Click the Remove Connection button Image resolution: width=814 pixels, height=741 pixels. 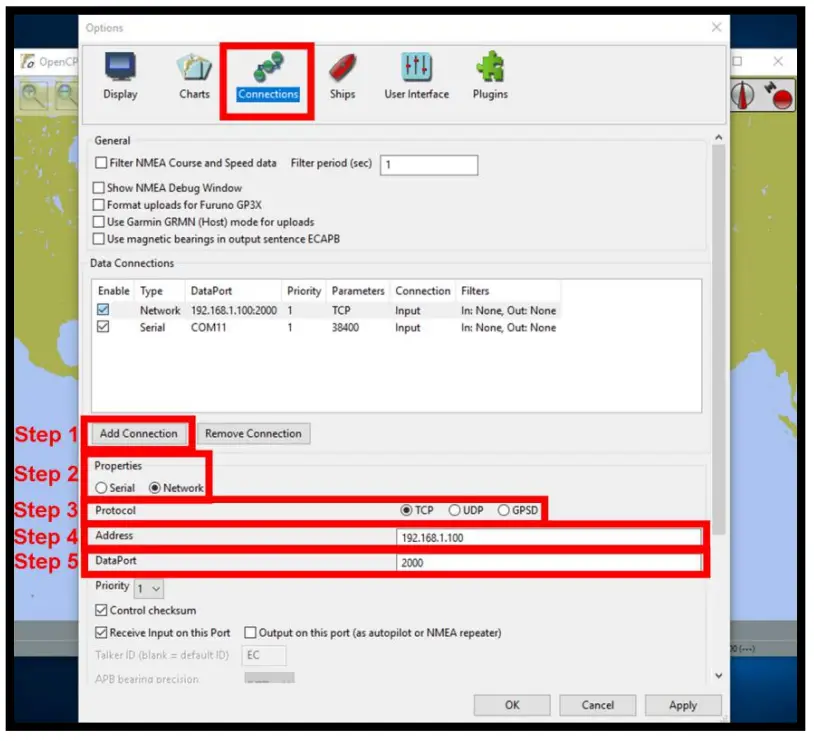pyautogui.click(x=253, y=434)
